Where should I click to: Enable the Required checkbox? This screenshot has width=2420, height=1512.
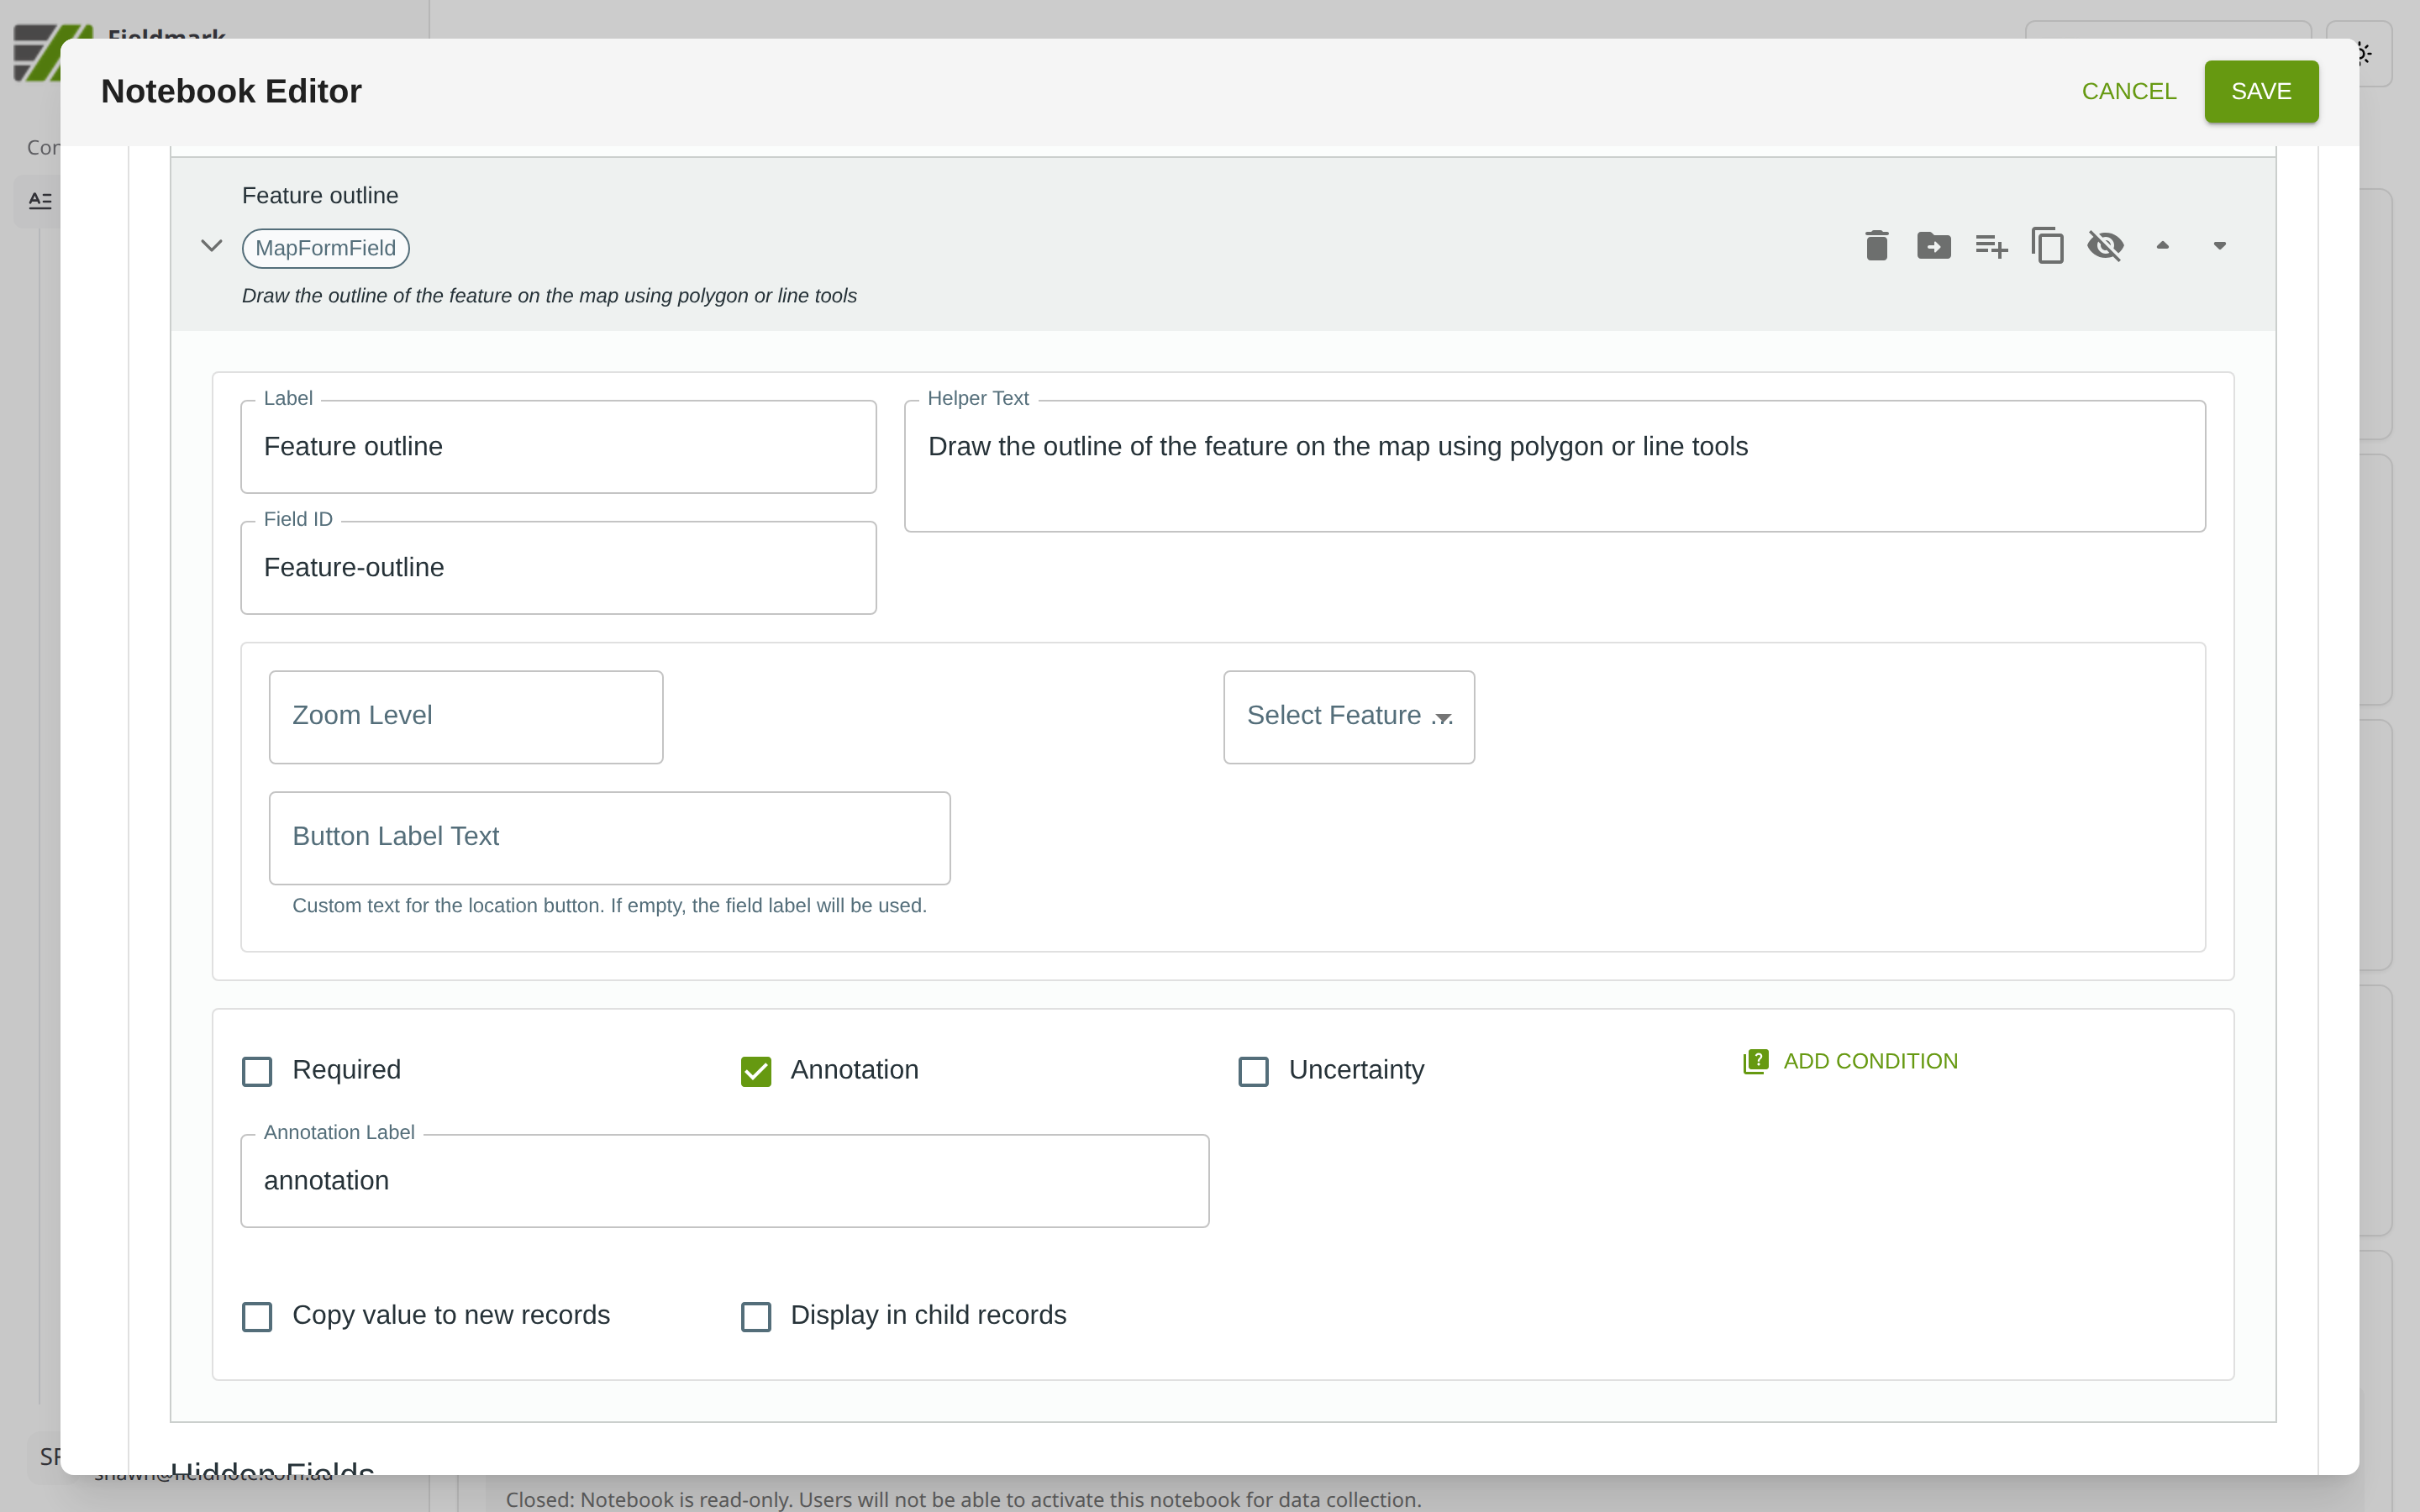tap(257, 1071)
